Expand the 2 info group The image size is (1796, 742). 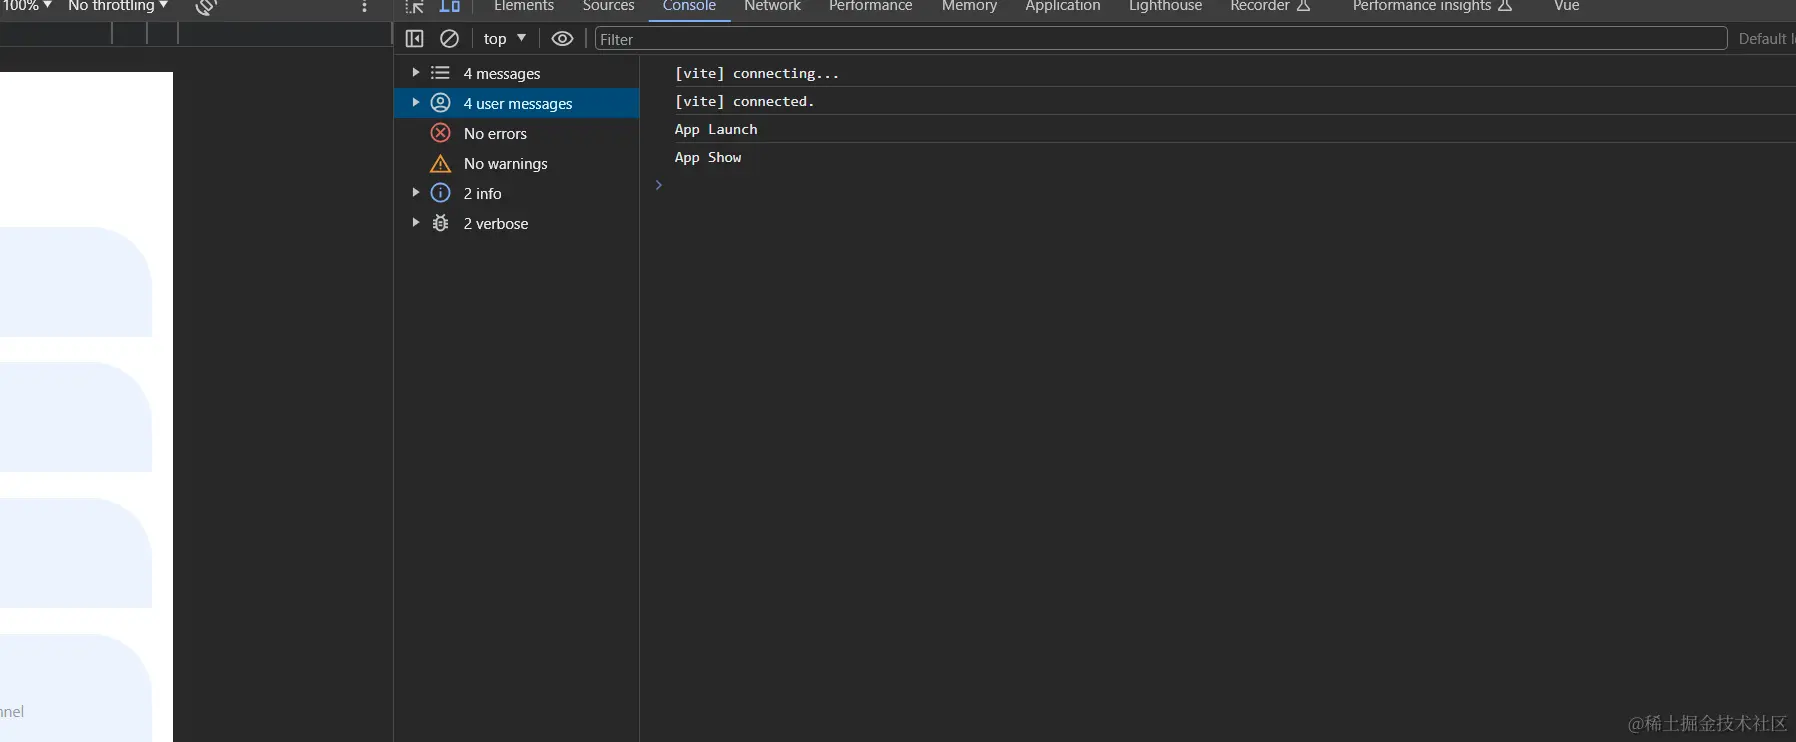[416, 193]
